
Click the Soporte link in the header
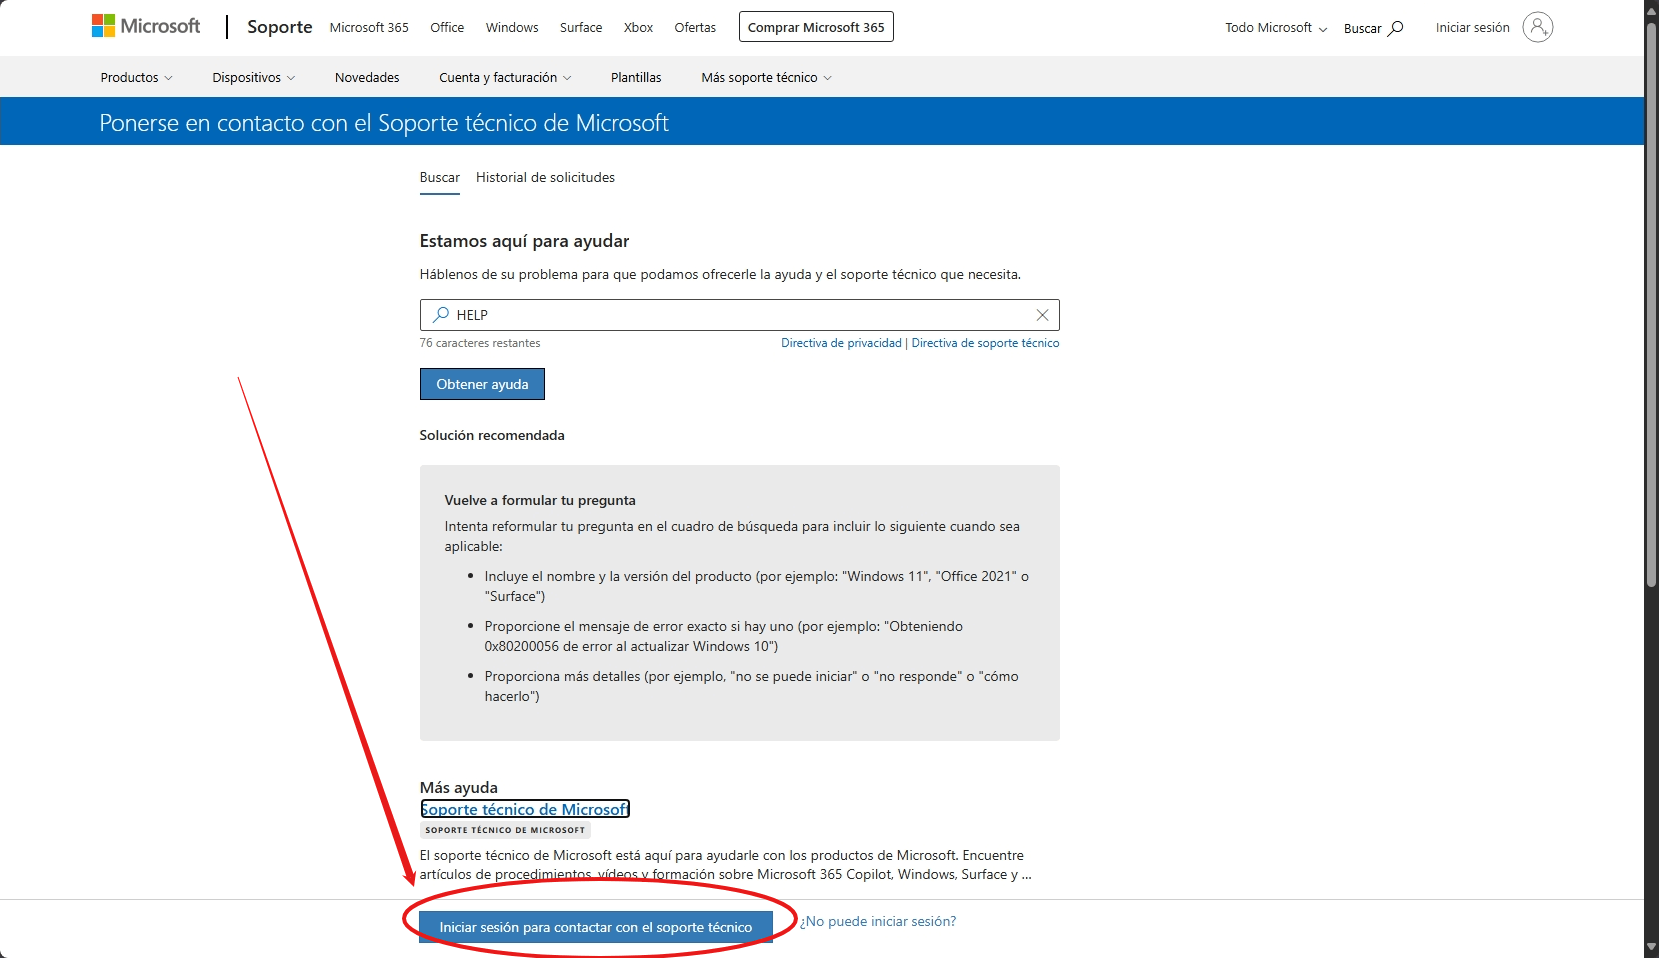[280, 27]
